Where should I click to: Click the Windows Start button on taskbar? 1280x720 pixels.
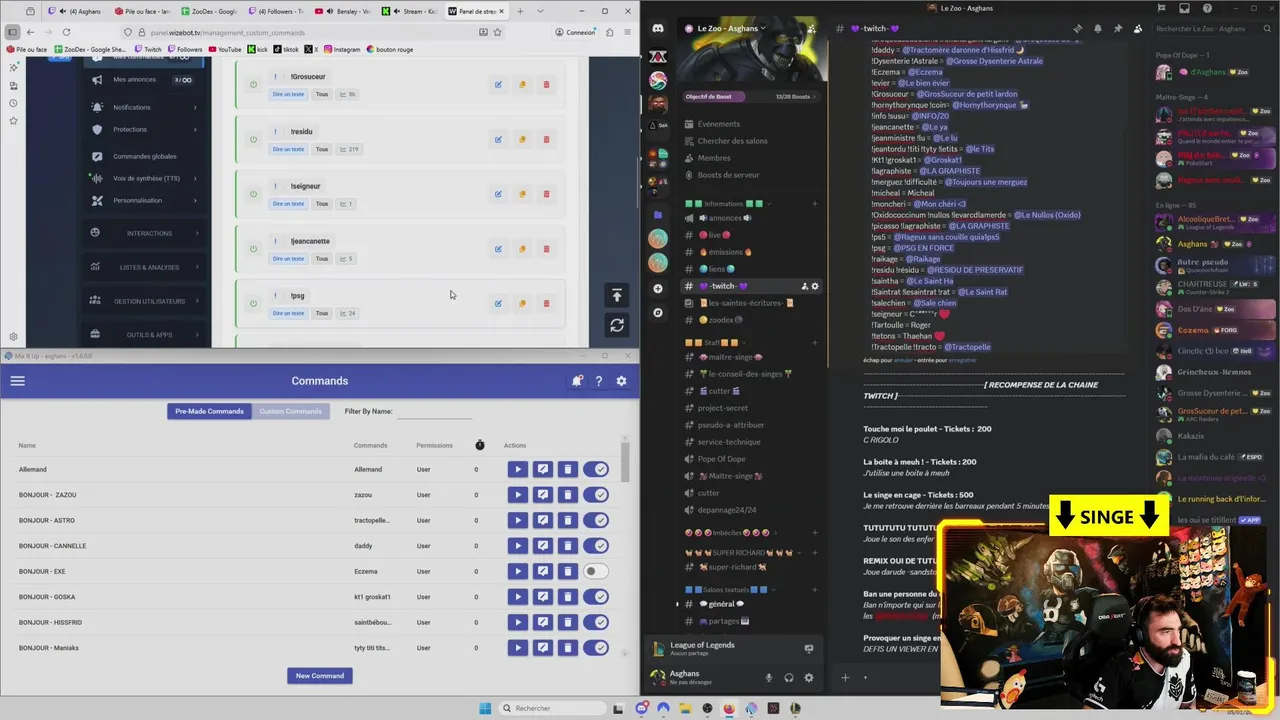click(485, 708)
